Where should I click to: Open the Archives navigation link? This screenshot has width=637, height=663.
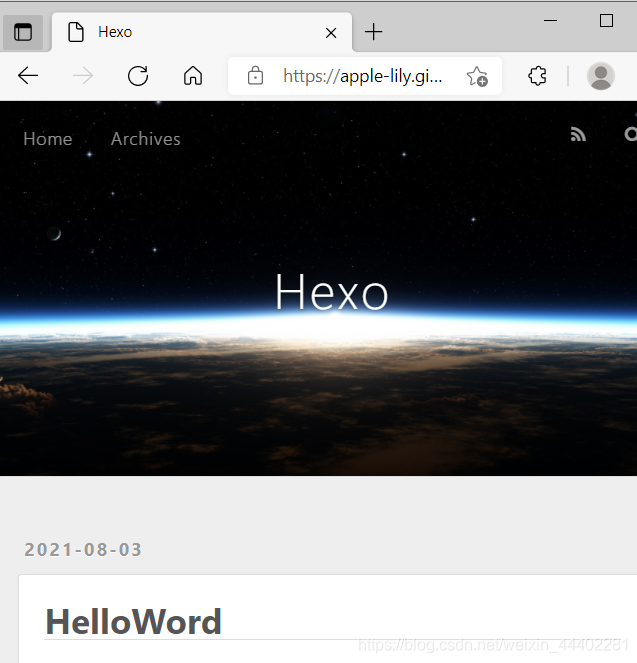point(146,139)
